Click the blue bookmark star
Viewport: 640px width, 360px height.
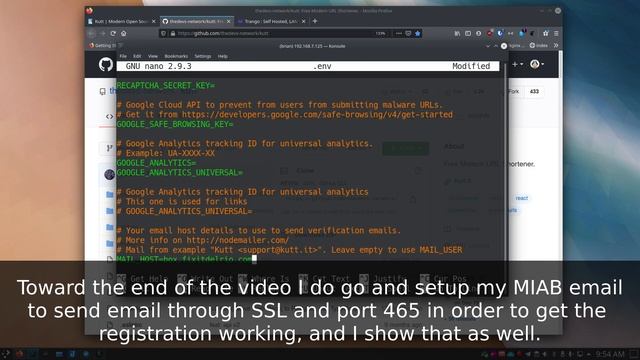[418, 33]
